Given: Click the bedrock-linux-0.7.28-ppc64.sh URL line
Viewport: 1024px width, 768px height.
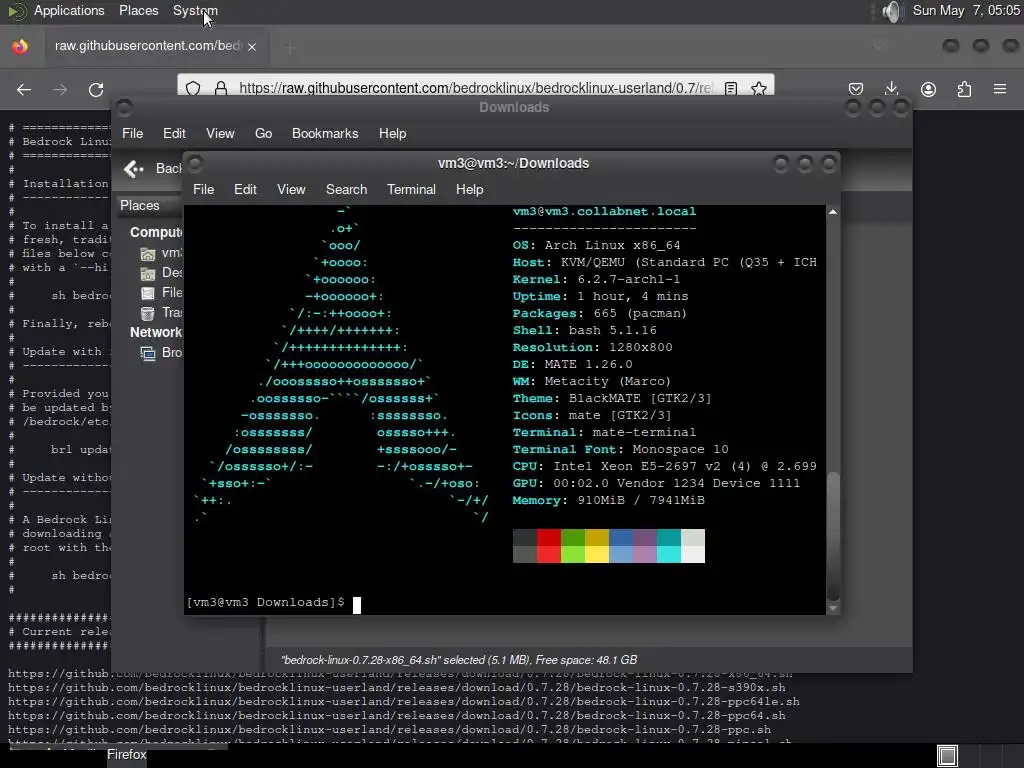Looking at the screenshot, I should click(396, 716).
